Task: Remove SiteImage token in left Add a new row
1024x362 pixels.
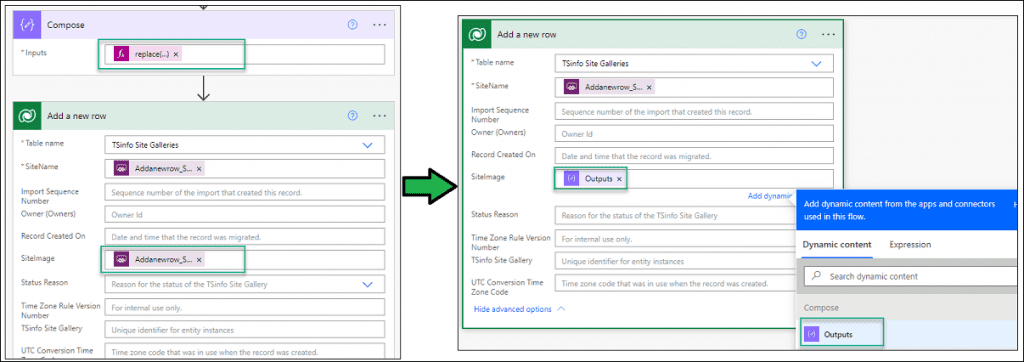Action: [x=199, y=259]
